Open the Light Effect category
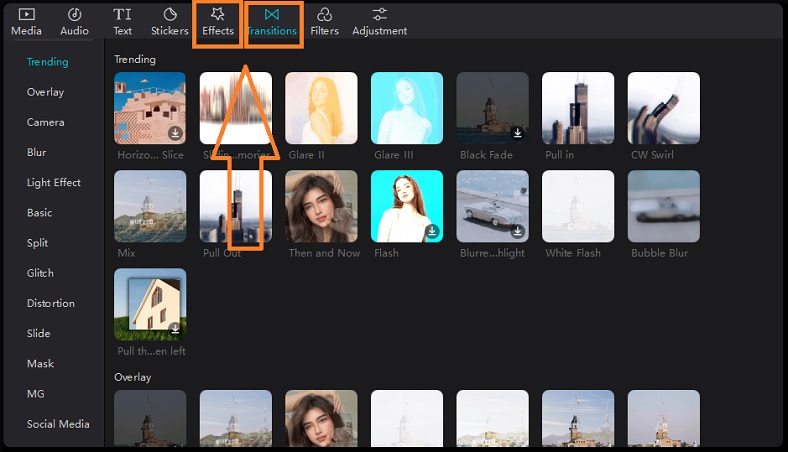This screenshot has width=788, height=452. point(54,183)
